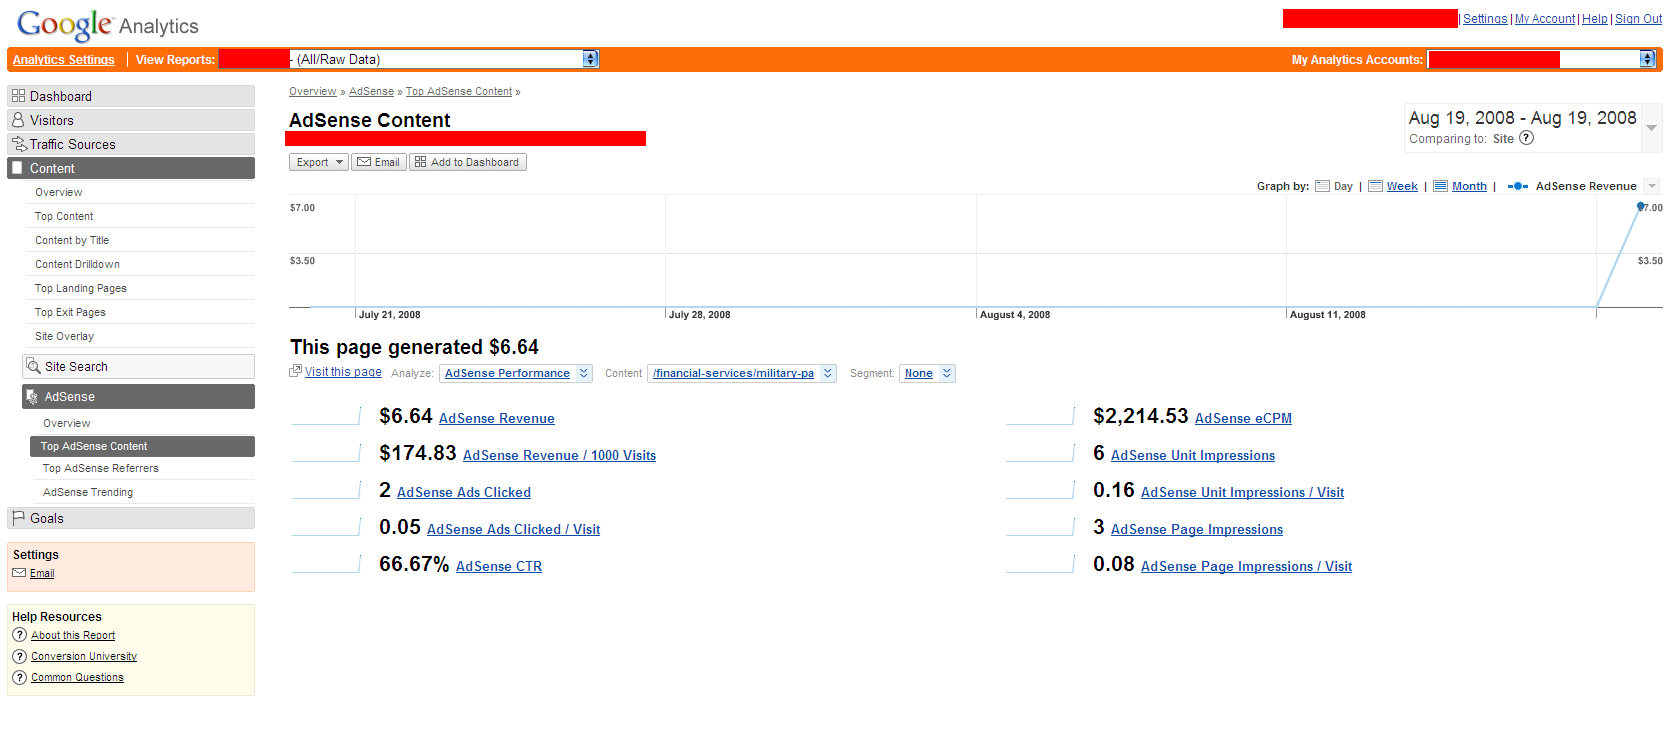1671x739 pixels.
Task: Open the Segment None dropdown
Action: [x=927, y=373]
